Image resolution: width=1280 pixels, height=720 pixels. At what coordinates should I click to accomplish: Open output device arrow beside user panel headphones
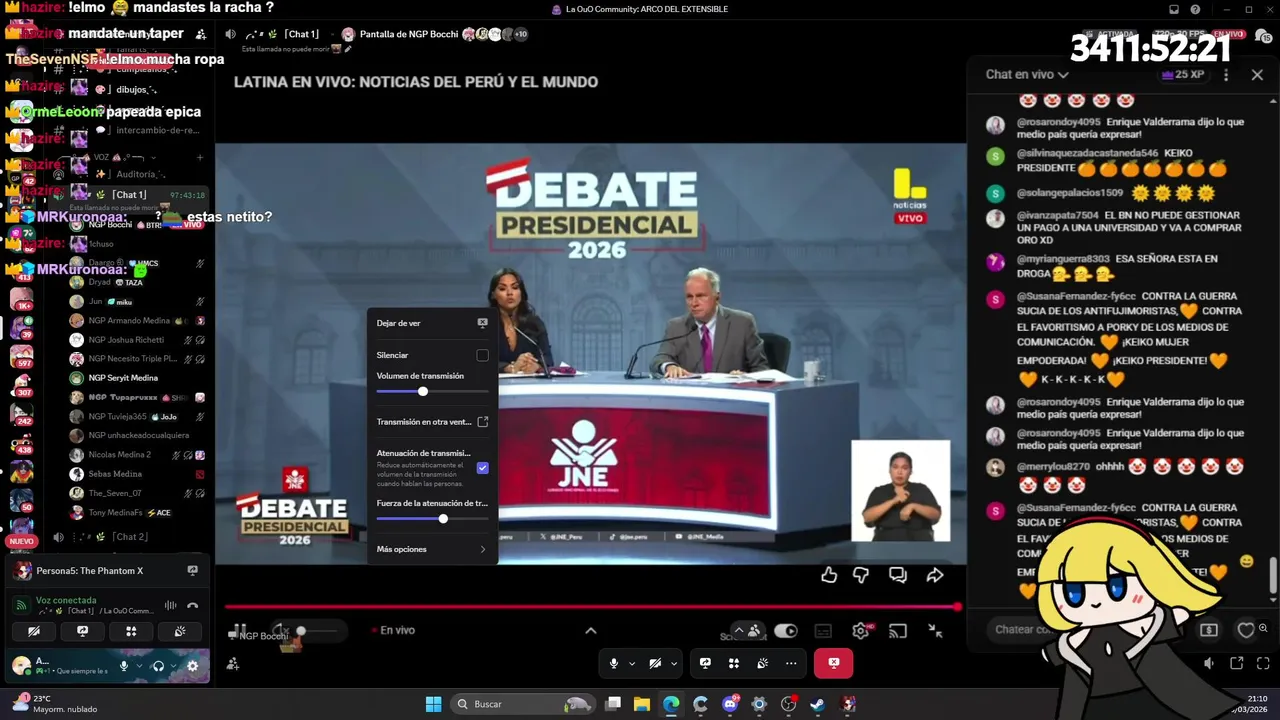(x=173, y=665)
